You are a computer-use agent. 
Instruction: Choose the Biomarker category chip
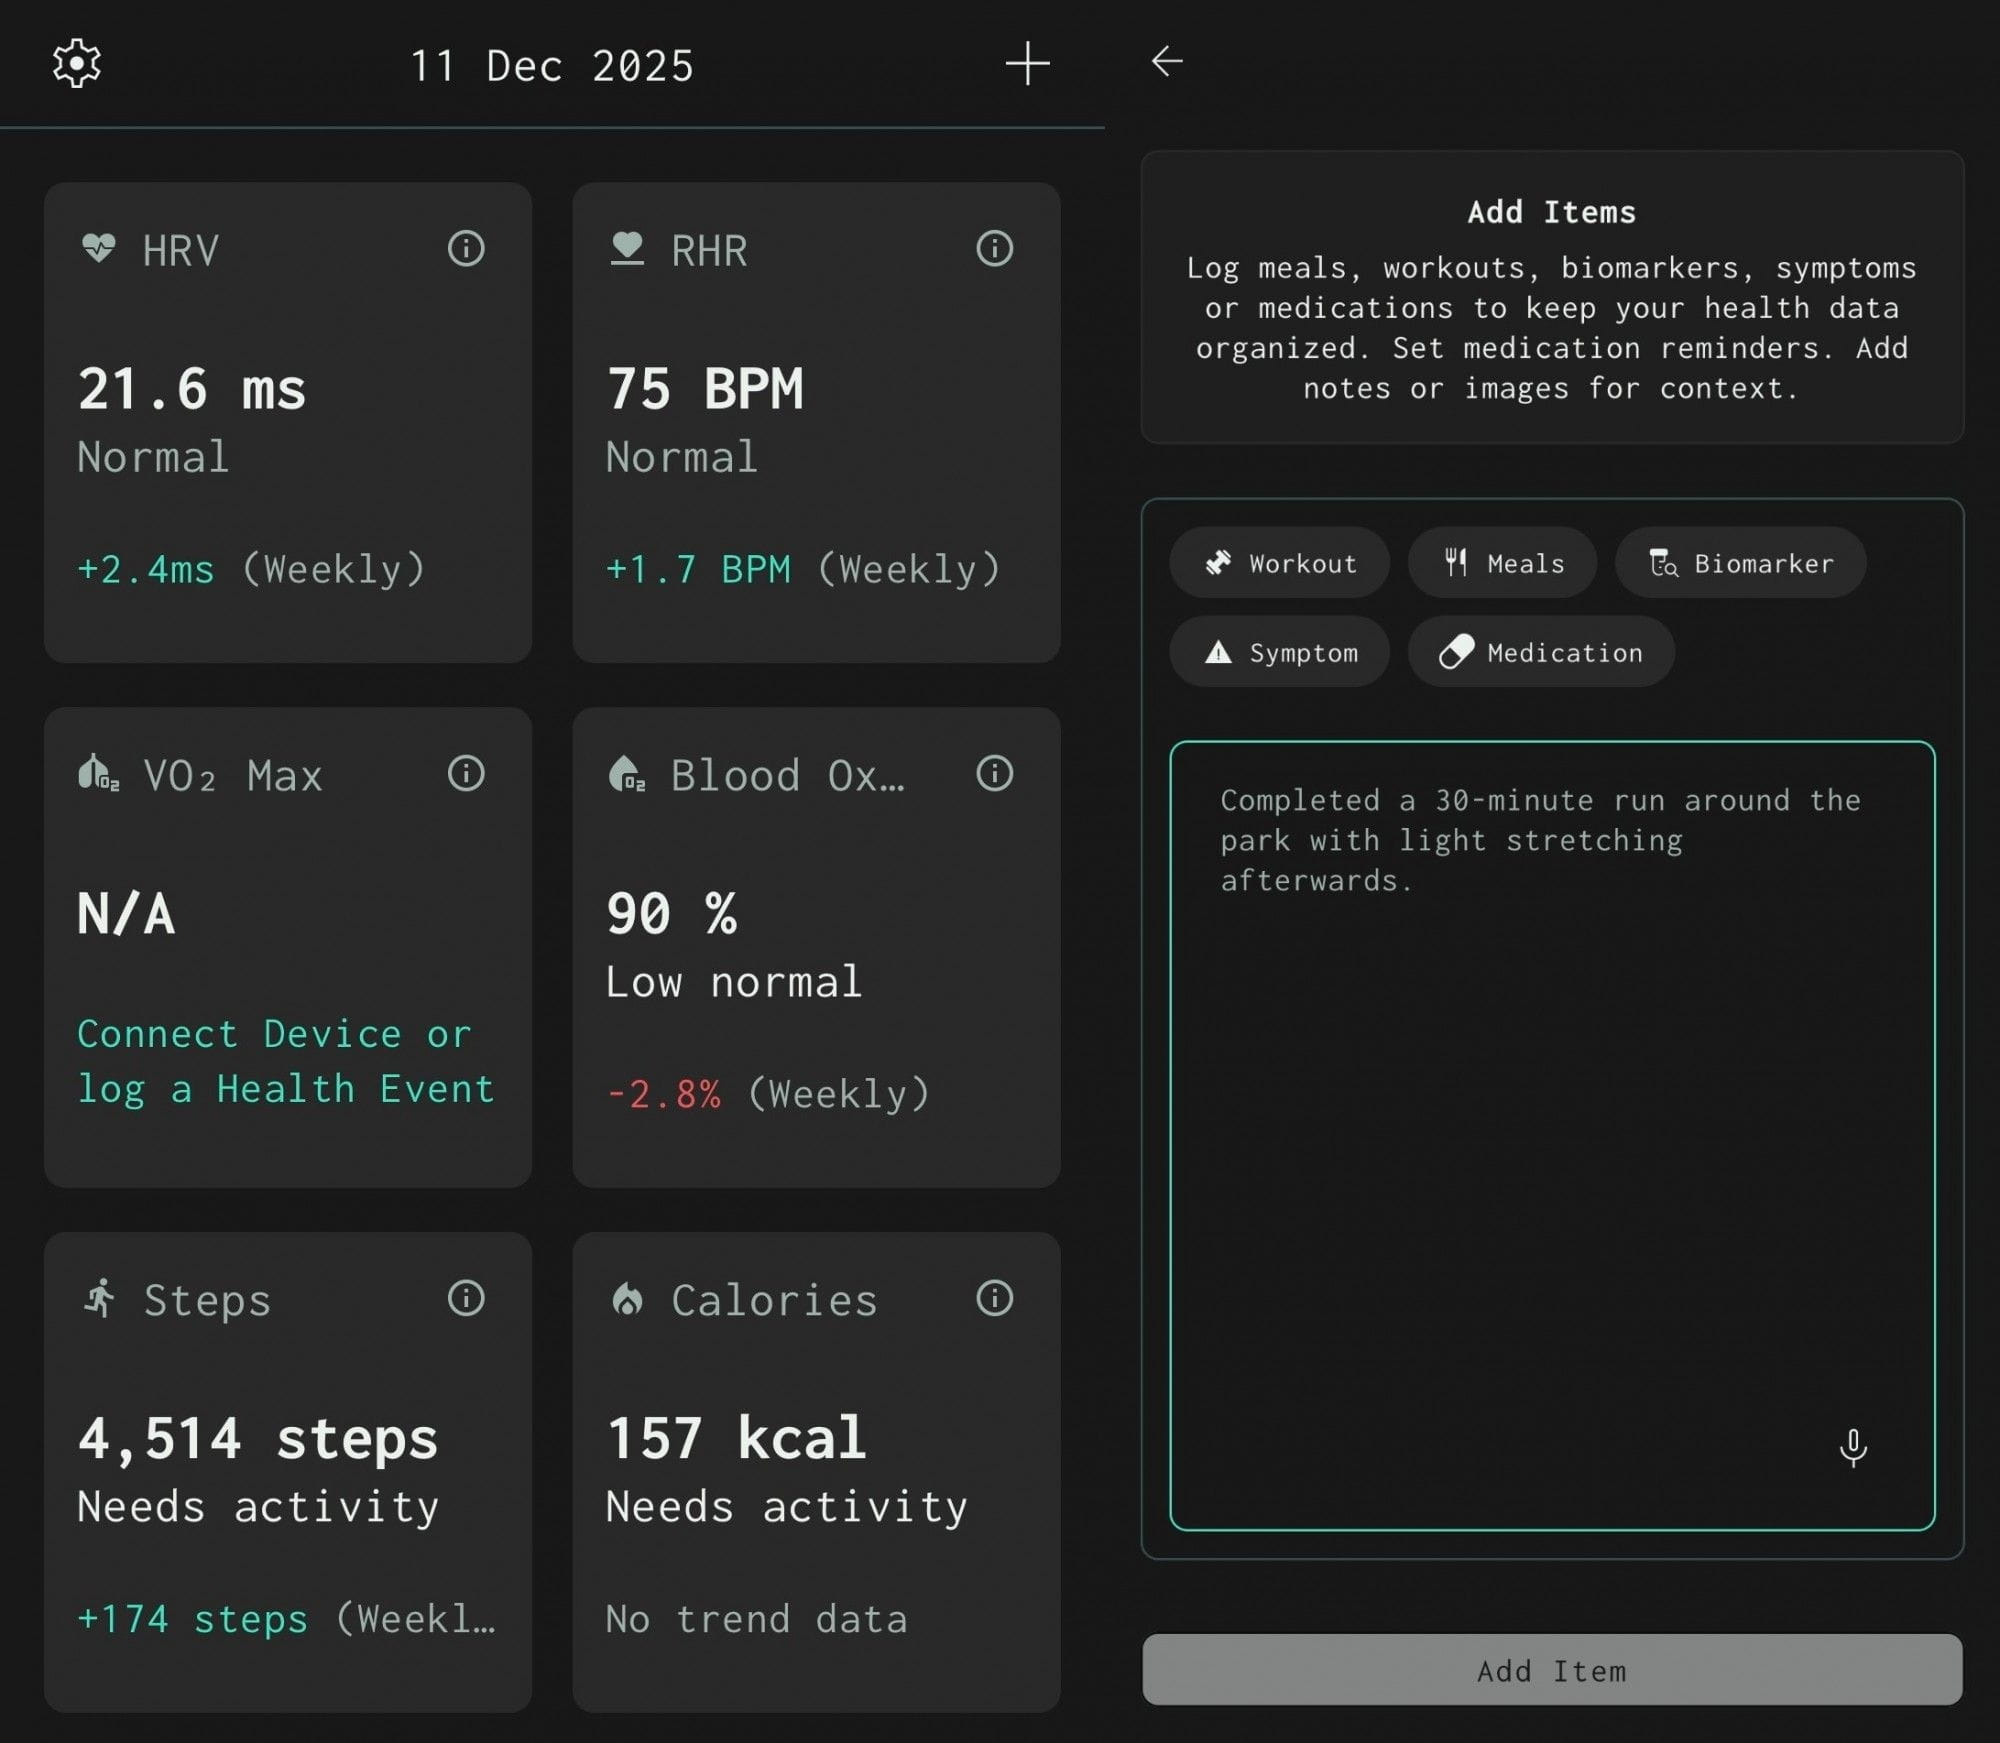coord(1740,563)
